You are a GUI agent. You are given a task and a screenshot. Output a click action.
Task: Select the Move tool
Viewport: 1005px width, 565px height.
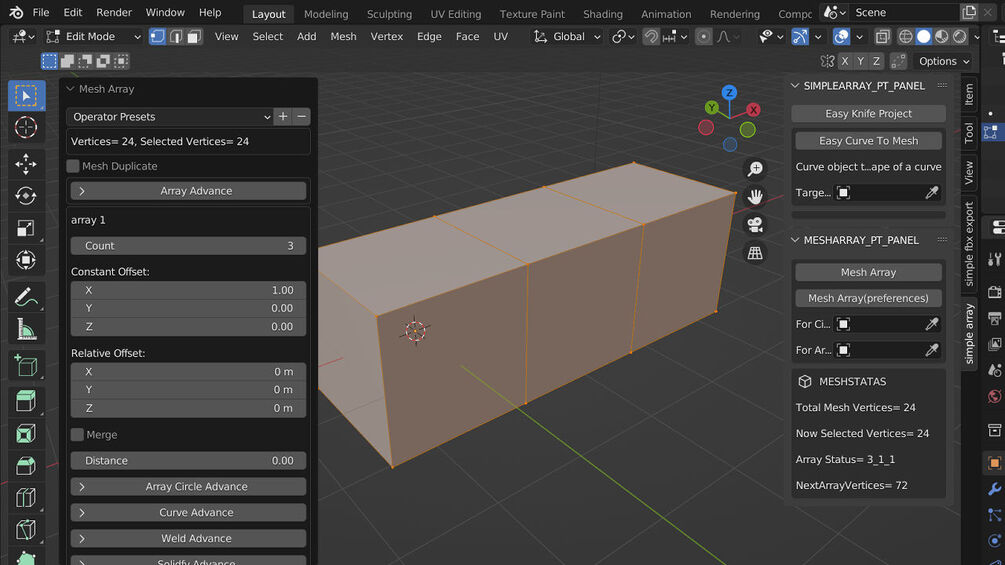(x=26, y=164)
